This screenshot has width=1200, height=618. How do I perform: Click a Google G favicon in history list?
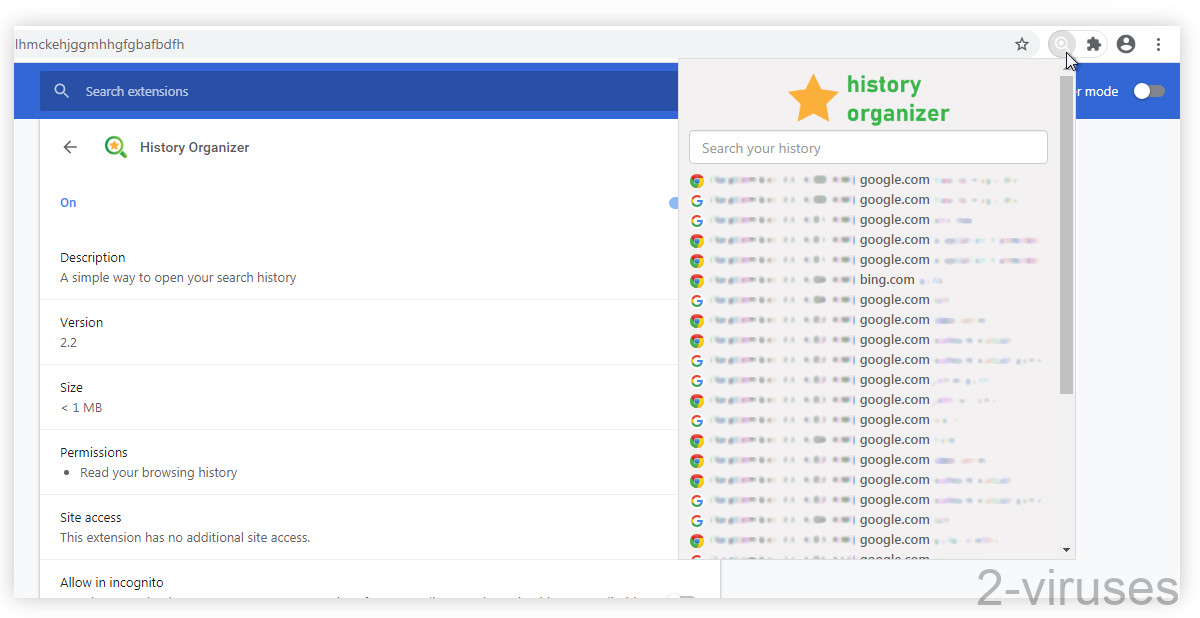[x=697, y=199]
